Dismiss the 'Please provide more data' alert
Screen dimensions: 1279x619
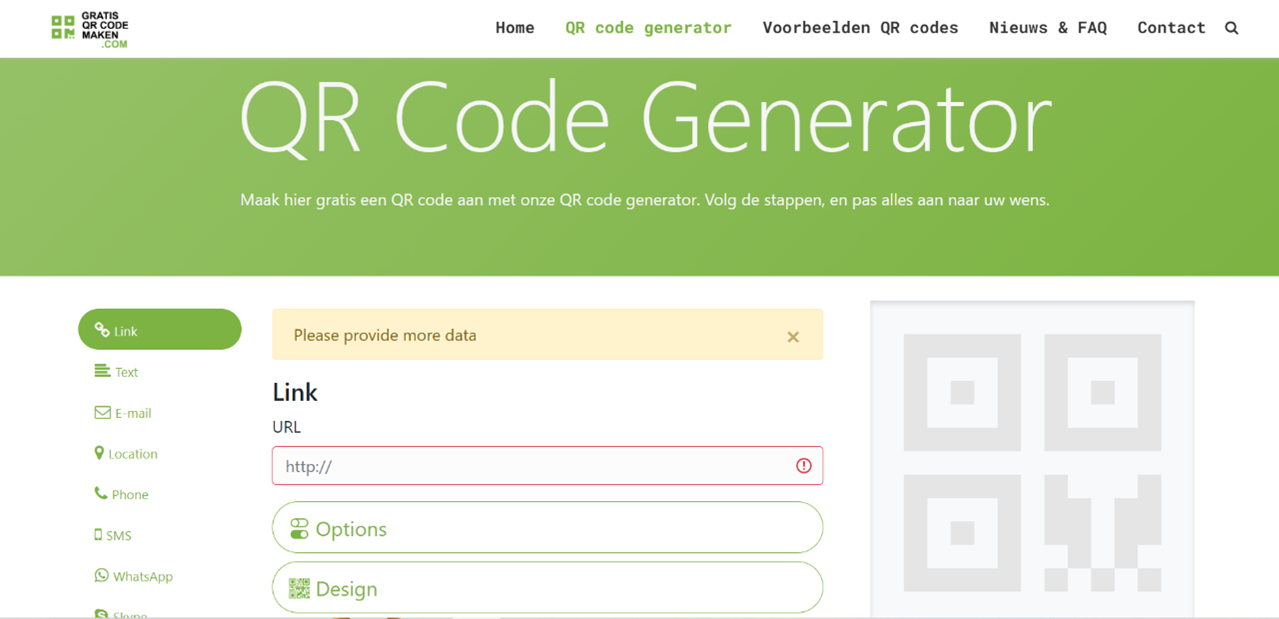point(793,337)
